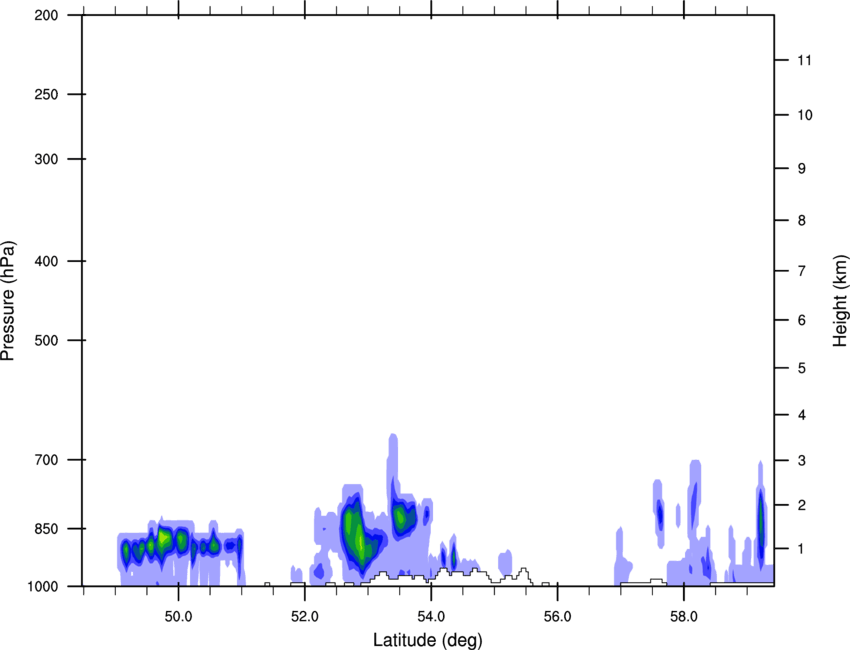Click the 400 pressure tick label
The image size is (850, 650).
pyautogui.click(x=46, y=261)
